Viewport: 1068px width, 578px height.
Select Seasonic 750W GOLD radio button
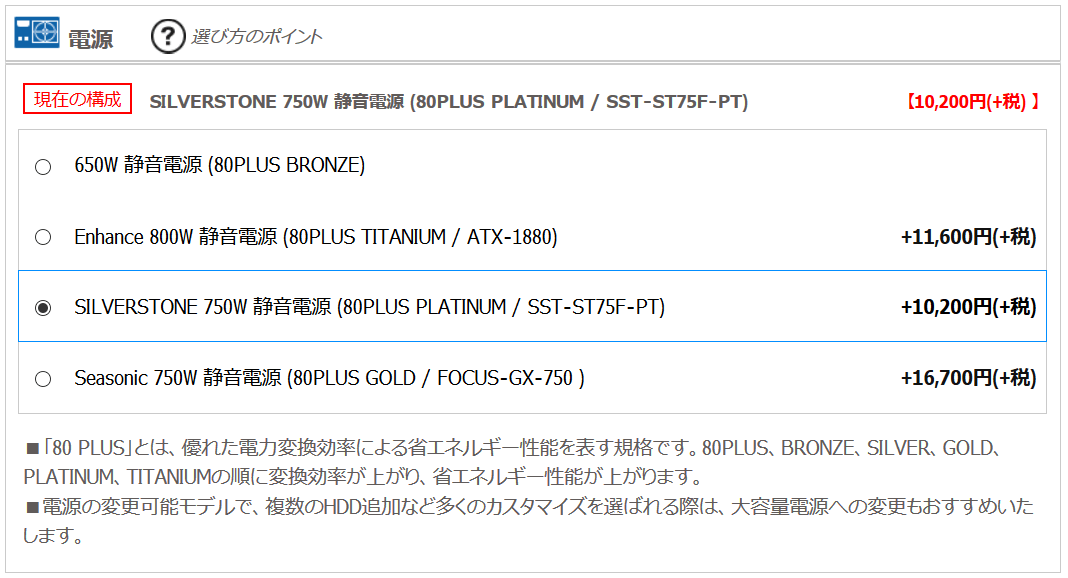click(43, 379)
